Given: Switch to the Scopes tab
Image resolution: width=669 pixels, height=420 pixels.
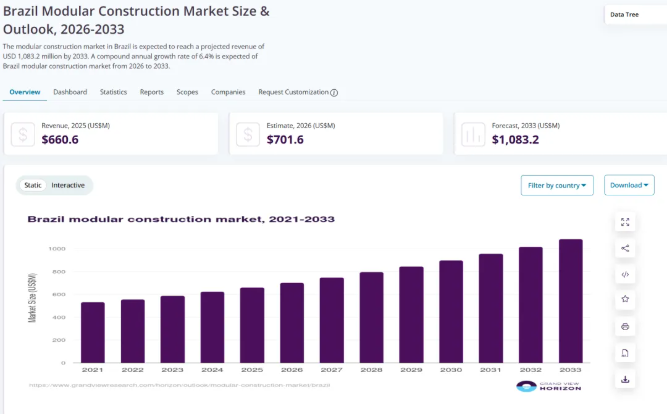Looking at the screenshot, I should point(187,92).
